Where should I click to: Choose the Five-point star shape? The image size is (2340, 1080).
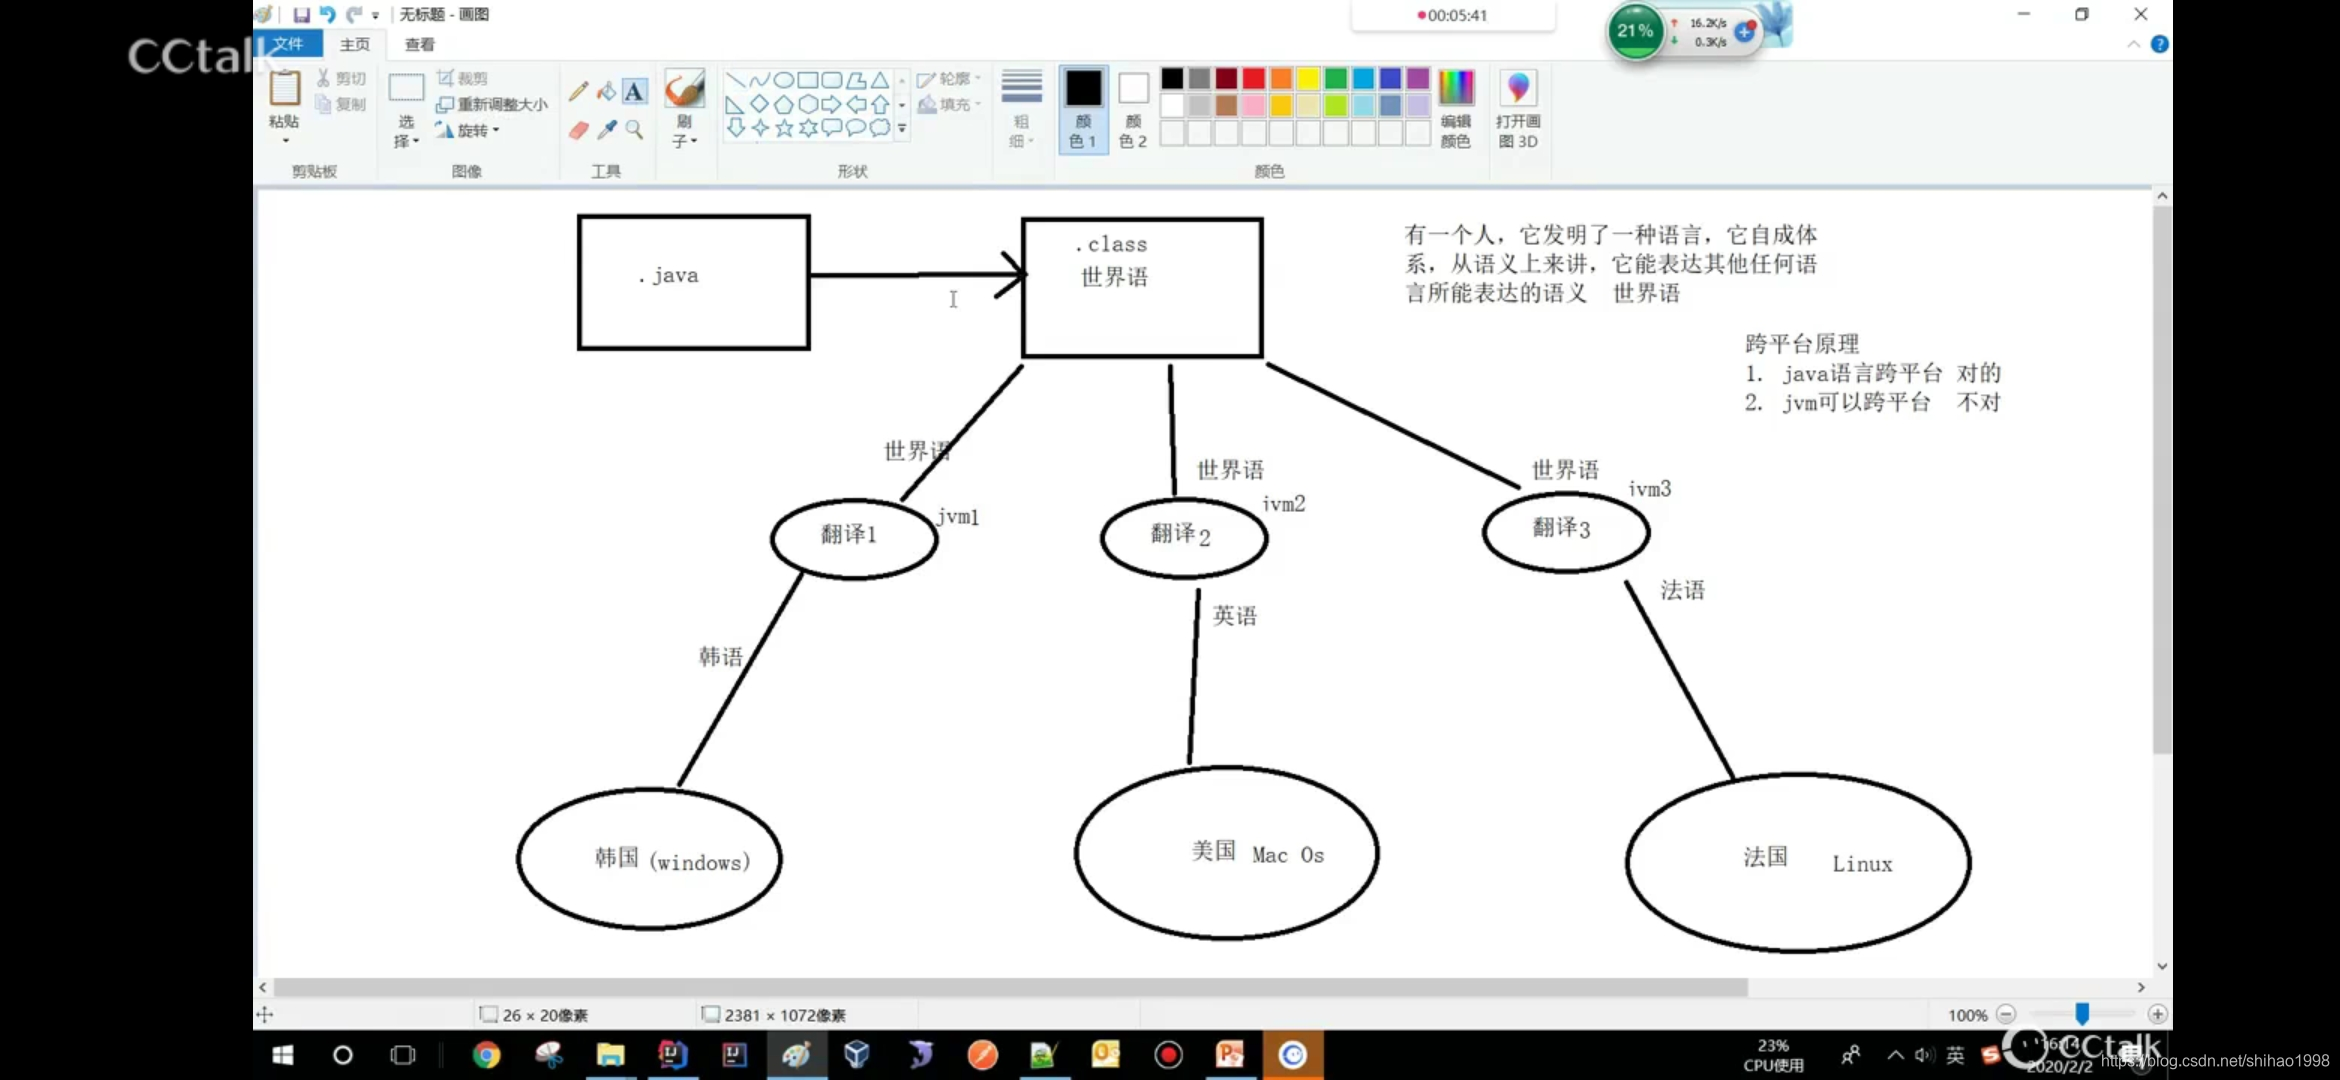click(784, 128)
